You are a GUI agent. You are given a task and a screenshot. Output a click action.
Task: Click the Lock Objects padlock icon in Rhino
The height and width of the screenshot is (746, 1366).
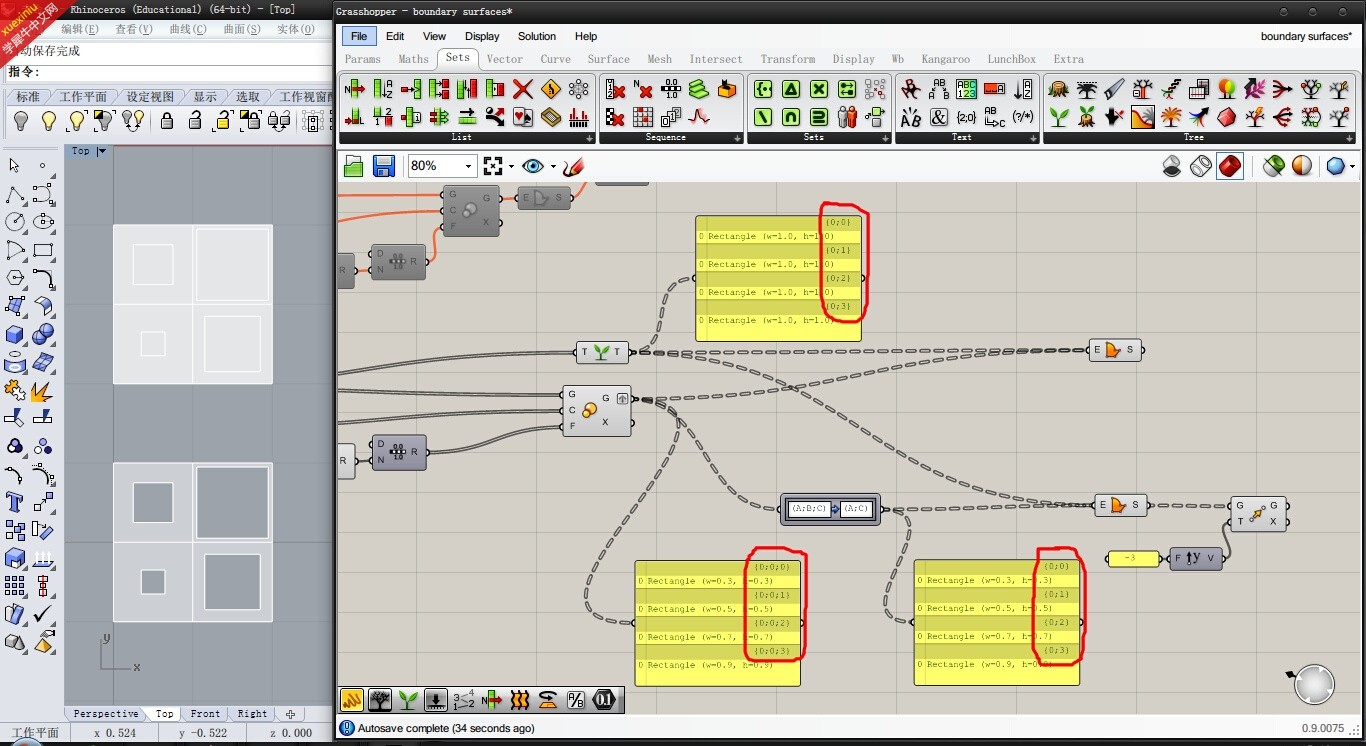tap(167, 121)
